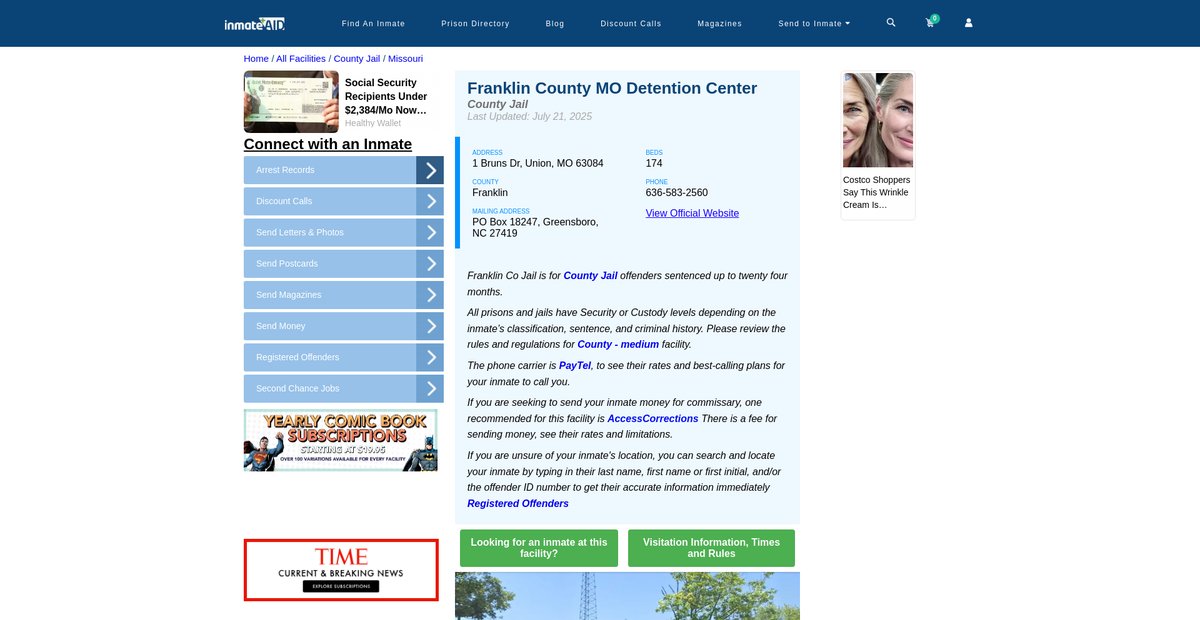1200x620 pixels.
Task: Open the user account icon
Action: pos(968,22)
